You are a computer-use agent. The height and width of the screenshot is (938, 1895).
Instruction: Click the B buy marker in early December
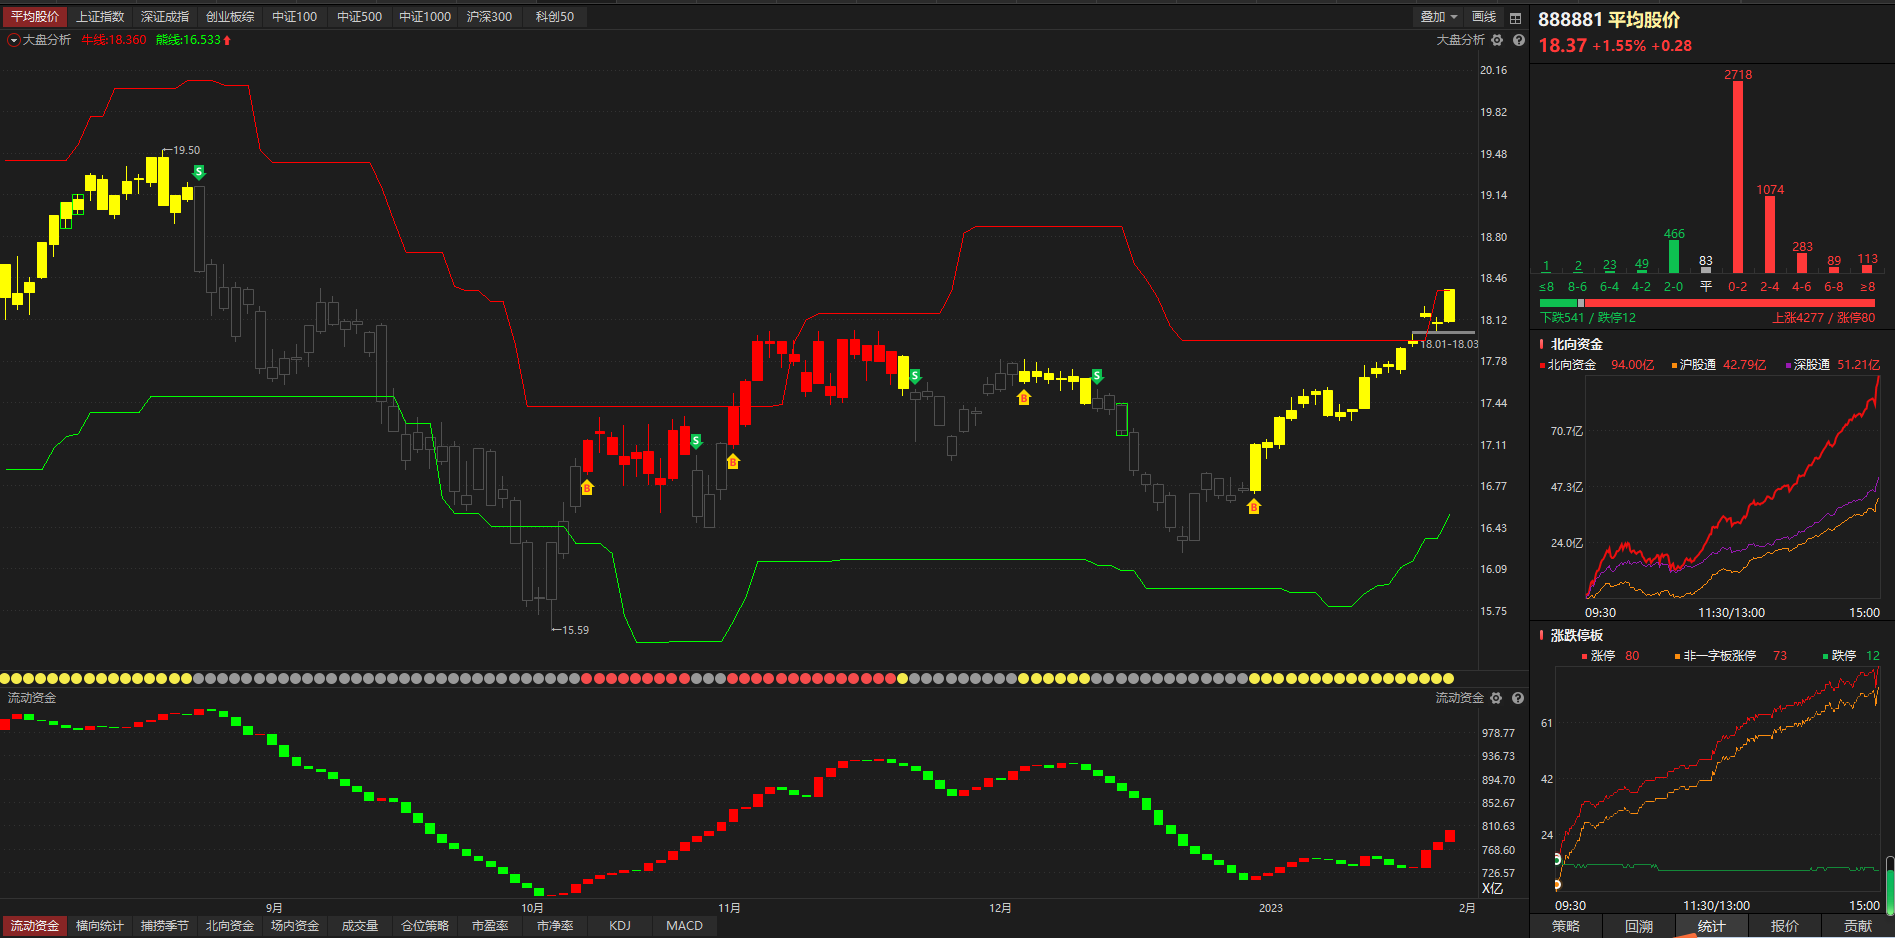coord(1023,398)
